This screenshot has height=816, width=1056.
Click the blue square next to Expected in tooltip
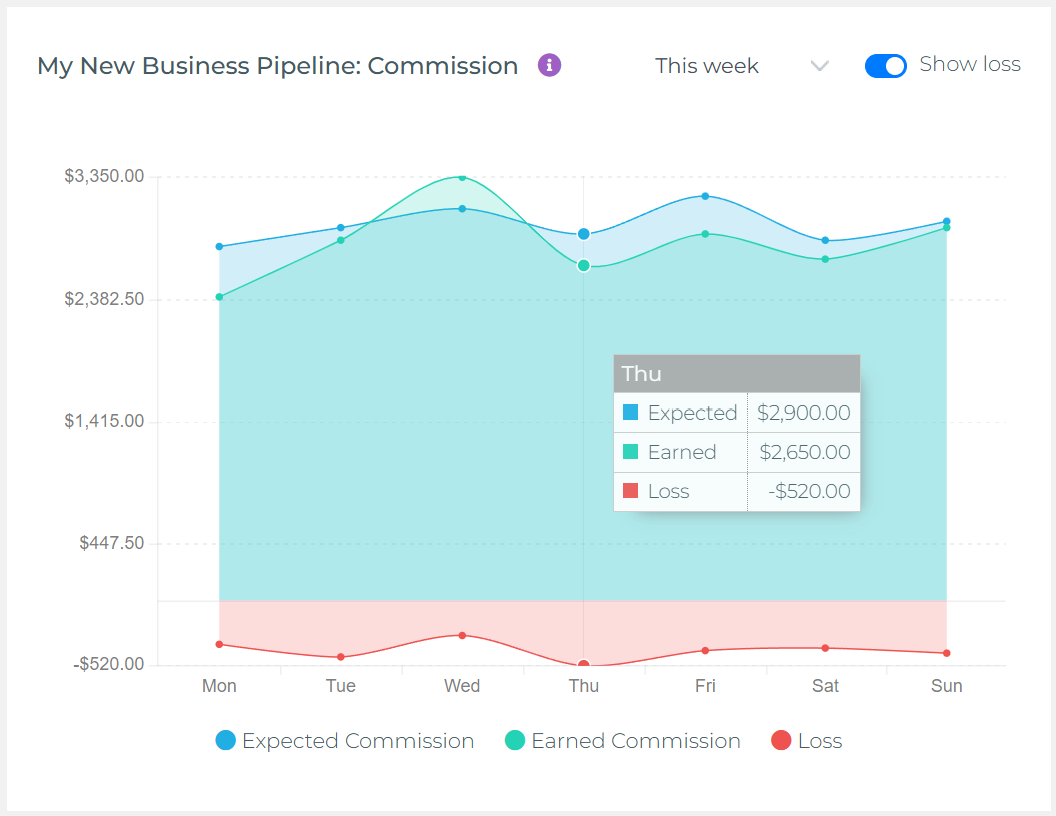[x=630, y=412]
